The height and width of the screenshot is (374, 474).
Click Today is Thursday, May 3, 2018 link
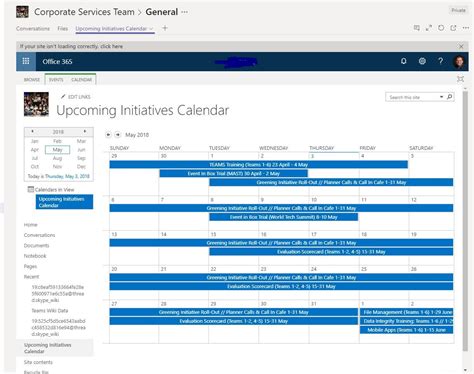(59, 176)
